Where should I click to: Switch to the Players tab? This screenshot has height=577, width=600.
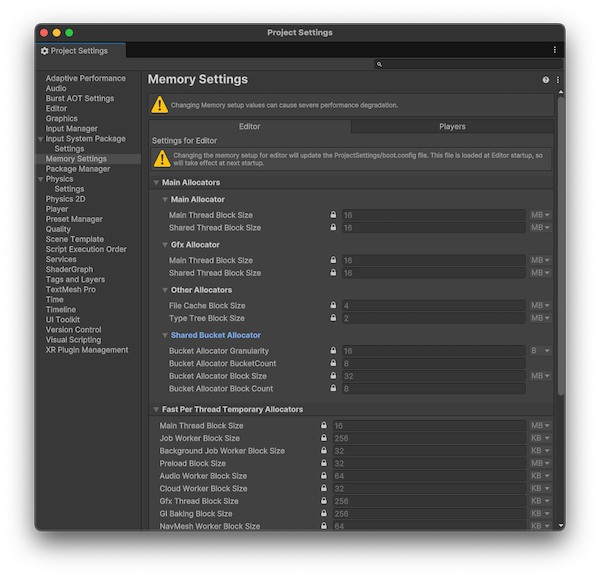click(x=452, y=127)
